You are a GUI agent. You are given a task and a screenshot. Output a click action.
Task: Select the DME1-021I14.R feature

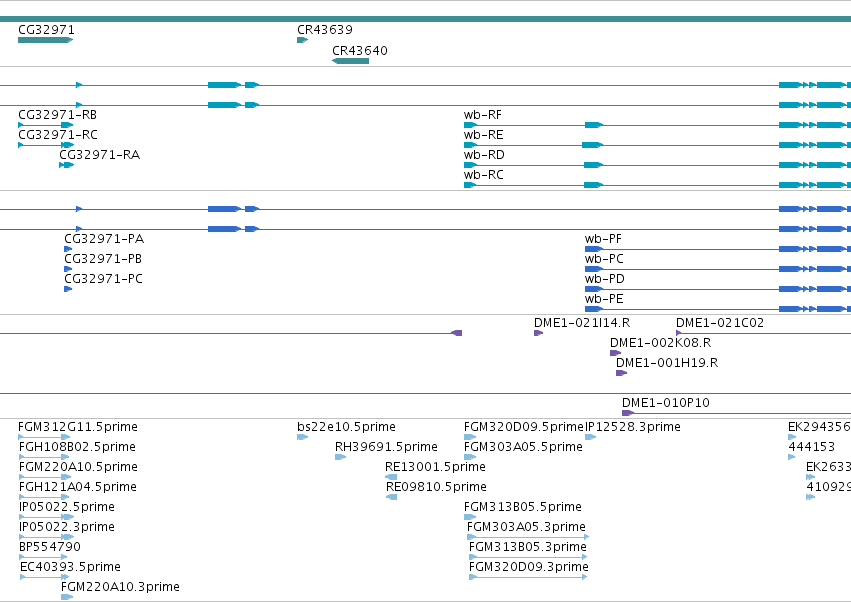pyautogui.click(x=582, y=323)
